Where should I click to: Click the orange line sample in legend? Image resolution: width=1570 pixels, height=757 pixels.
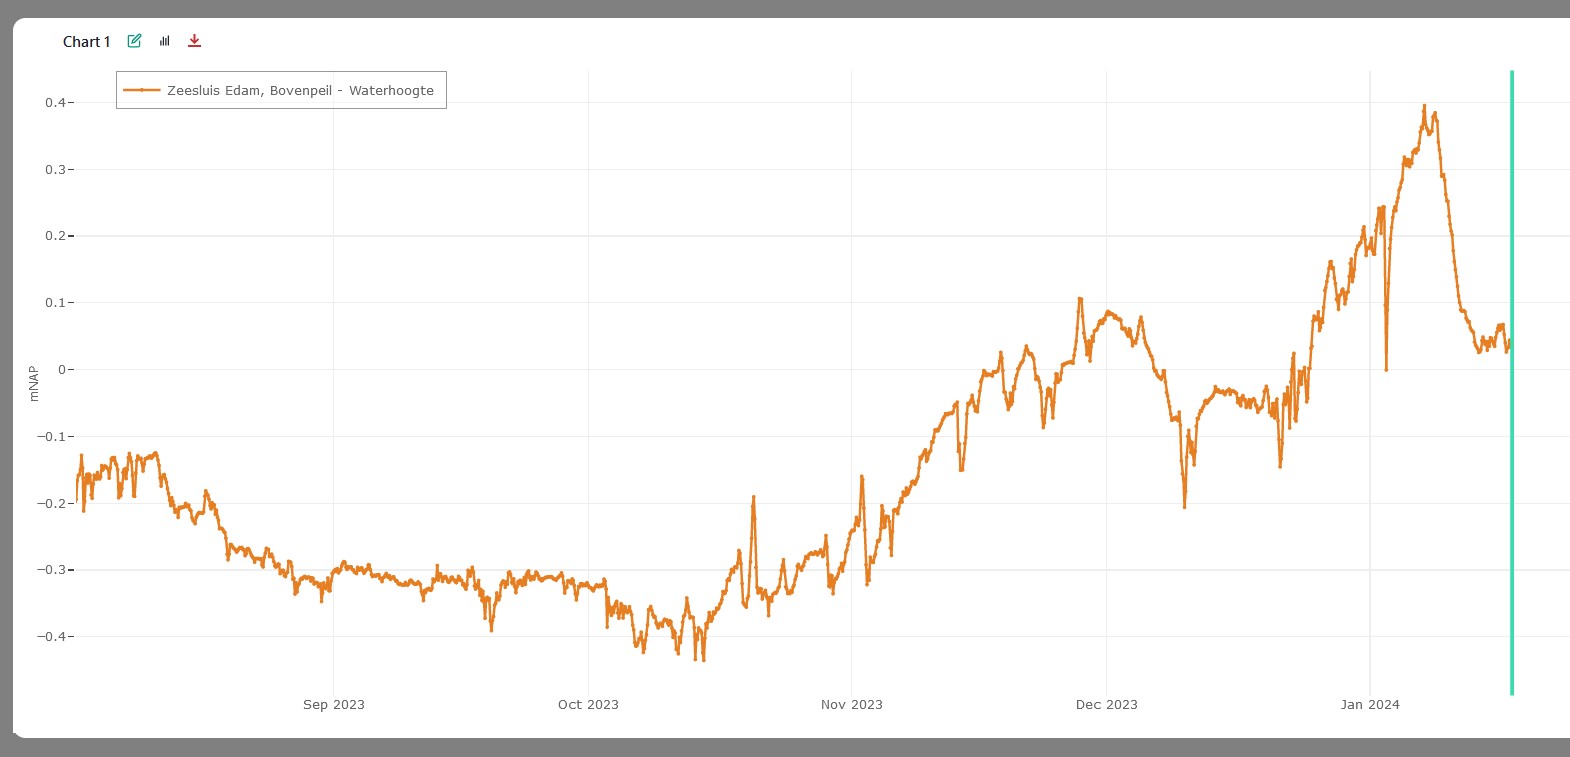(142, 90)
